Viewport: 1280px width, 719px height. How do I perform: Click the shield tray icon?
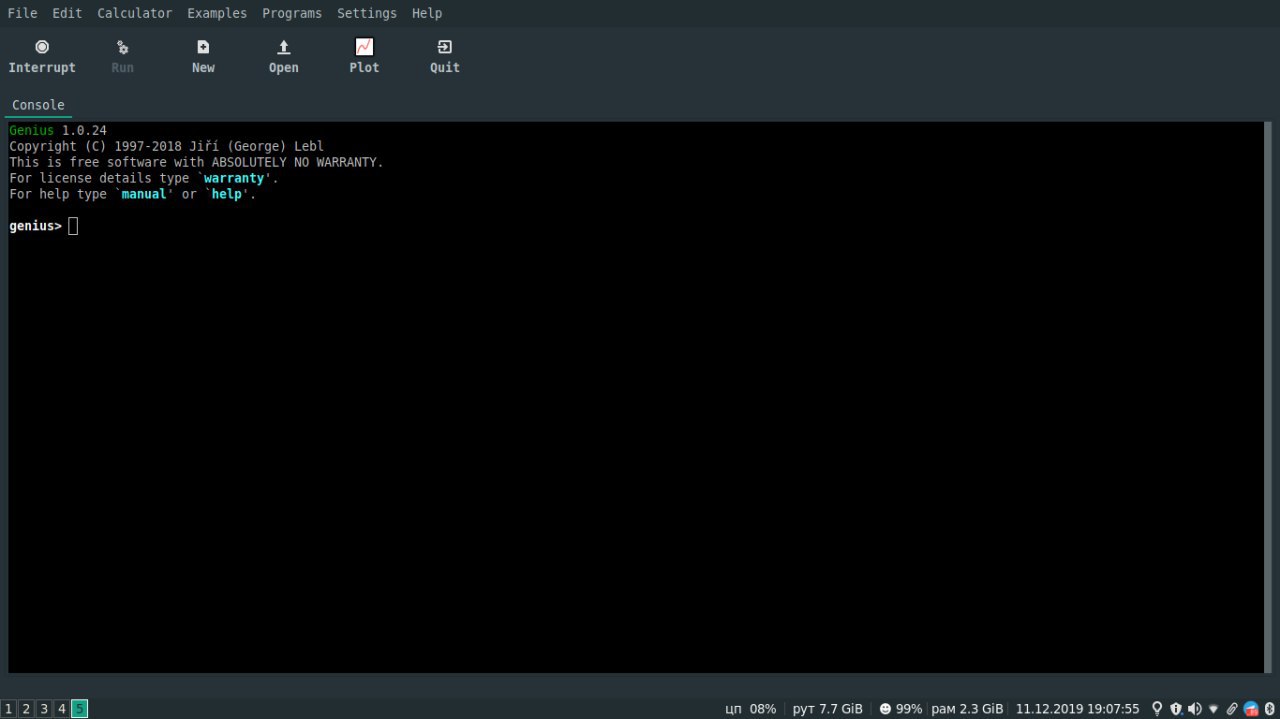[x=1176, y=709]
